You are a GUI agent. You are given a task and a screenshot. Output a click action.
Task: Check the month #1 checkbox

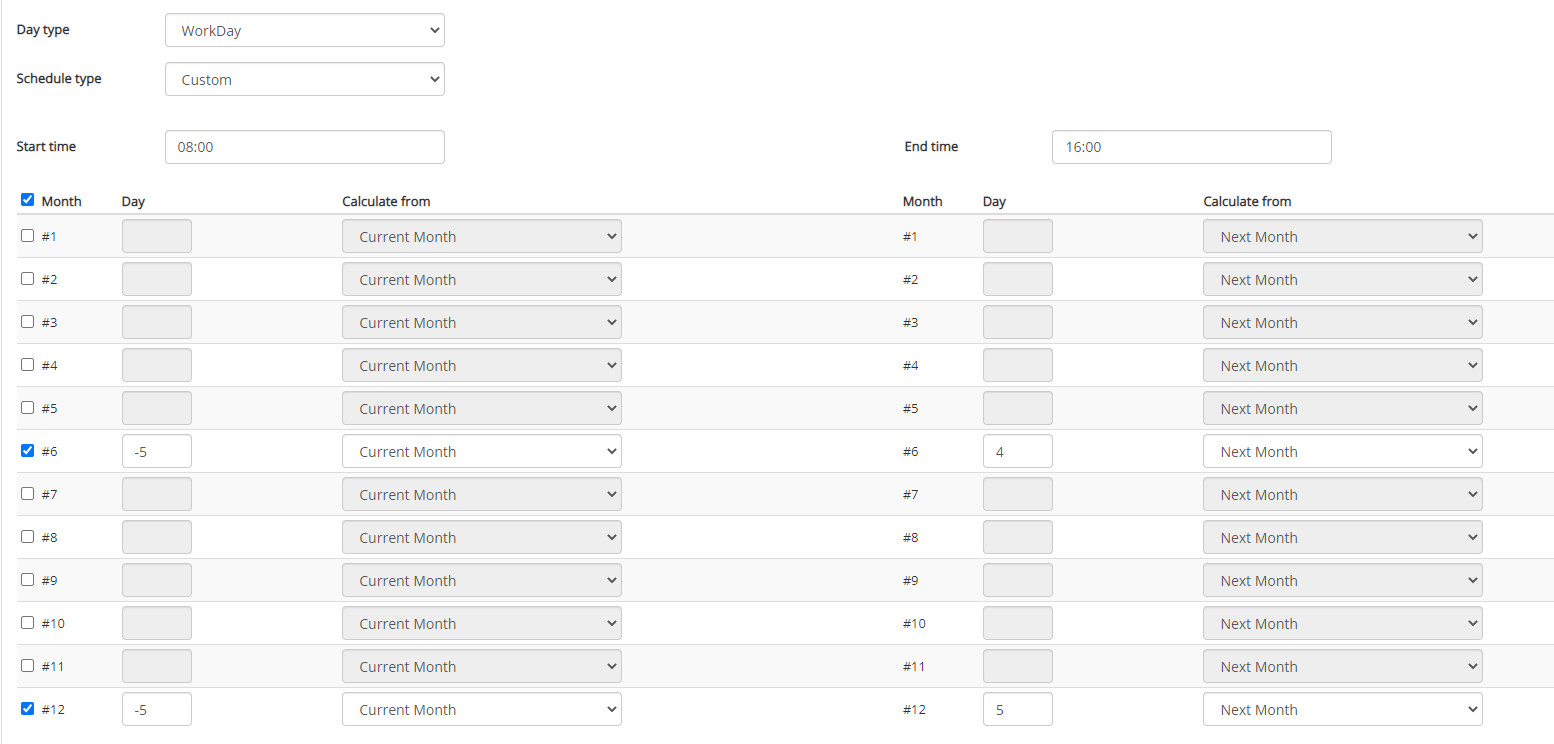click(27, 236)
